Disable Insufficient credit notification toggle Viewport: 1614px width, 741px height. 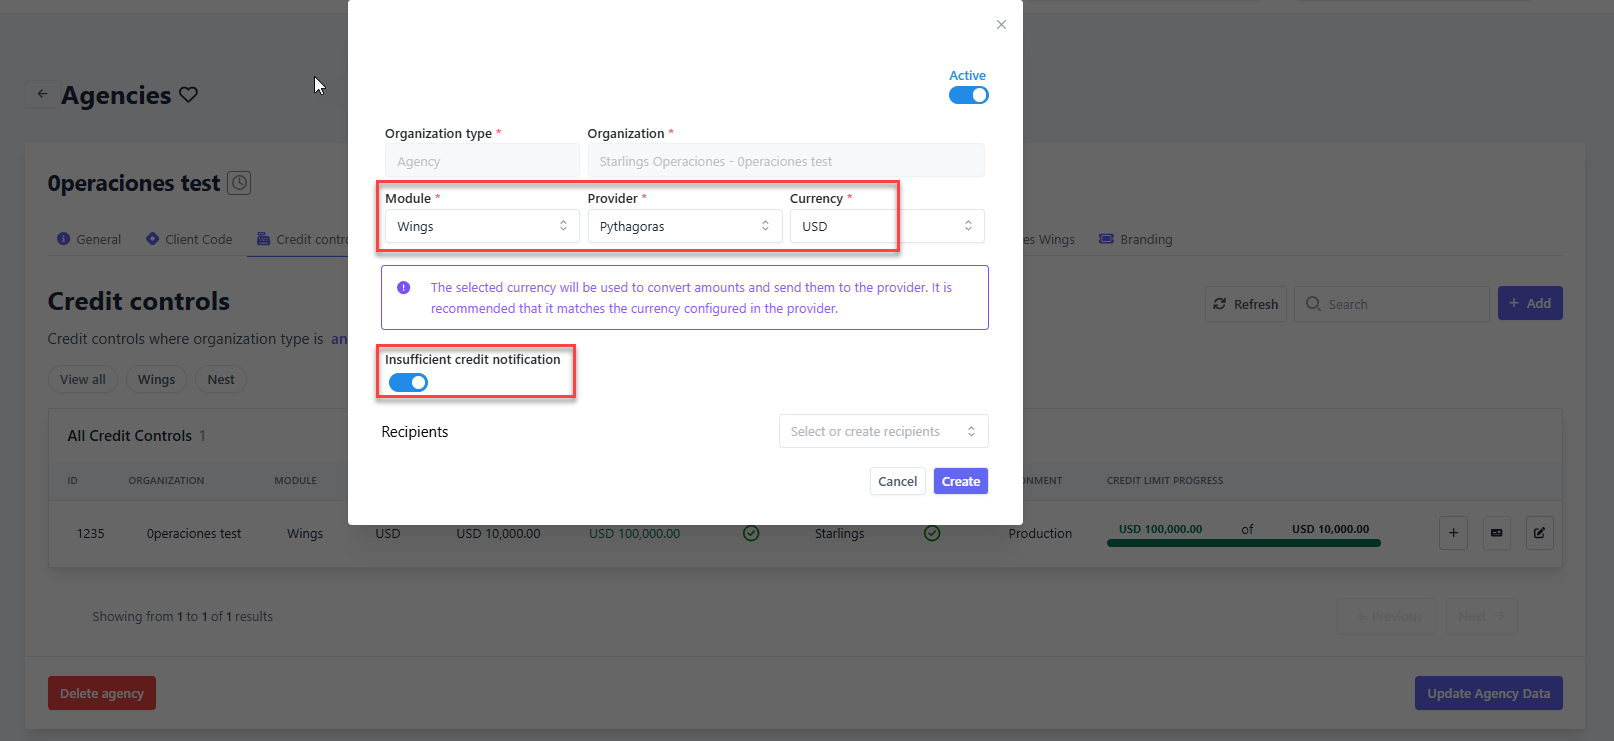tap(408, 382)
